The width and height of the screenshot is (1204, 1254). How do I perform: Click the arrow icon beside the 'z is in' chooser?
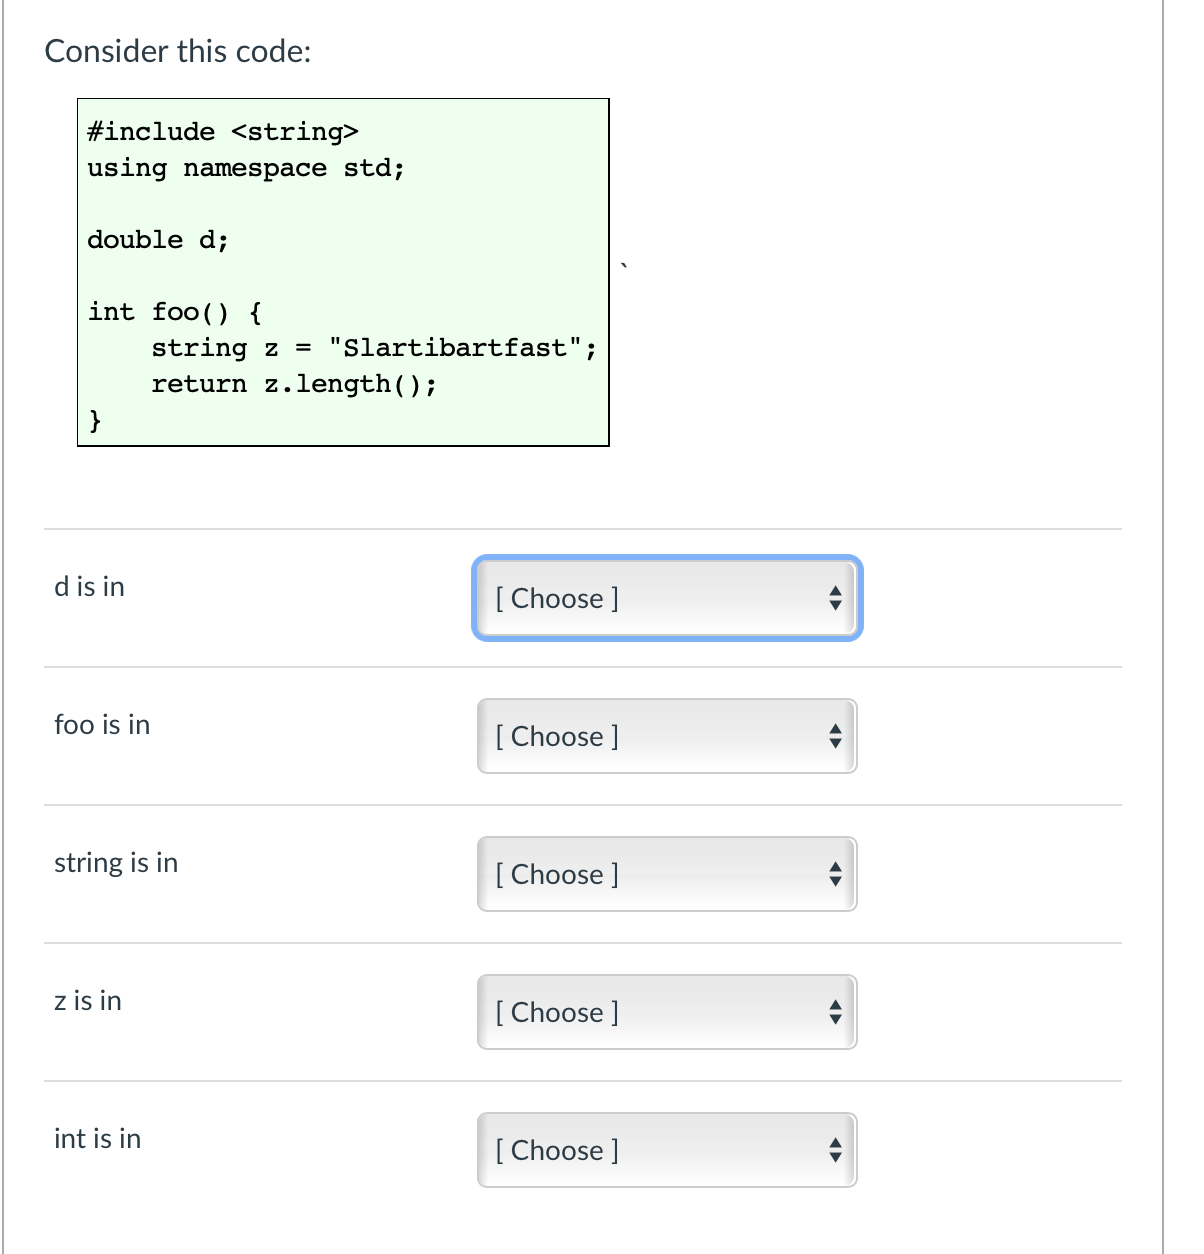(836, 1012)
